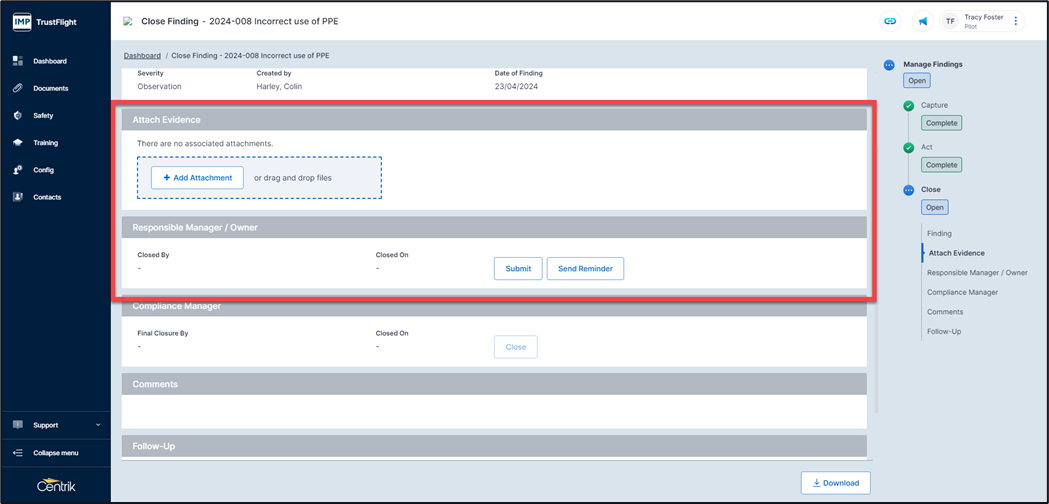Click the Safety shield icon
Image resolution: width=1049 pixels, height=504 pixels.
click(x=18, y=116)
